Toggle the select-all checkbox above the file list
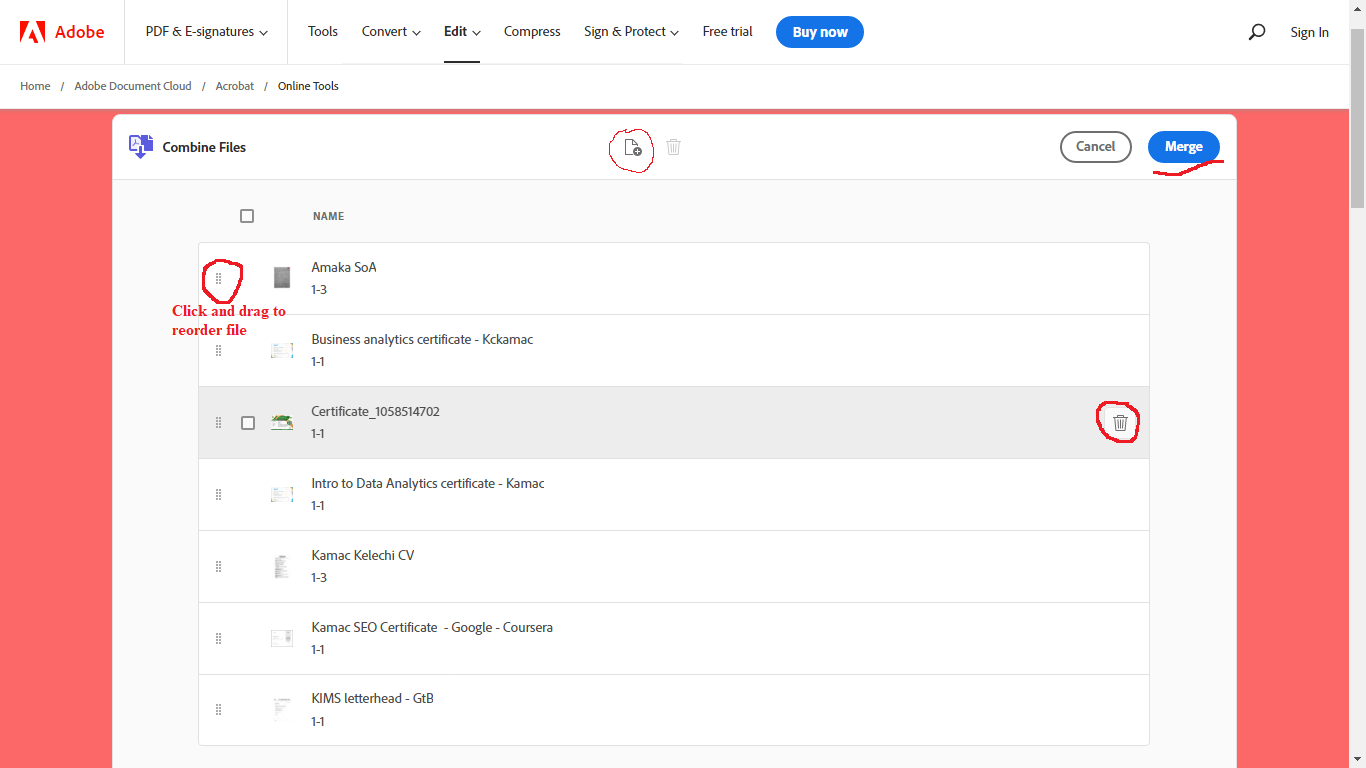1366x768 pixels. pos(247,215)
